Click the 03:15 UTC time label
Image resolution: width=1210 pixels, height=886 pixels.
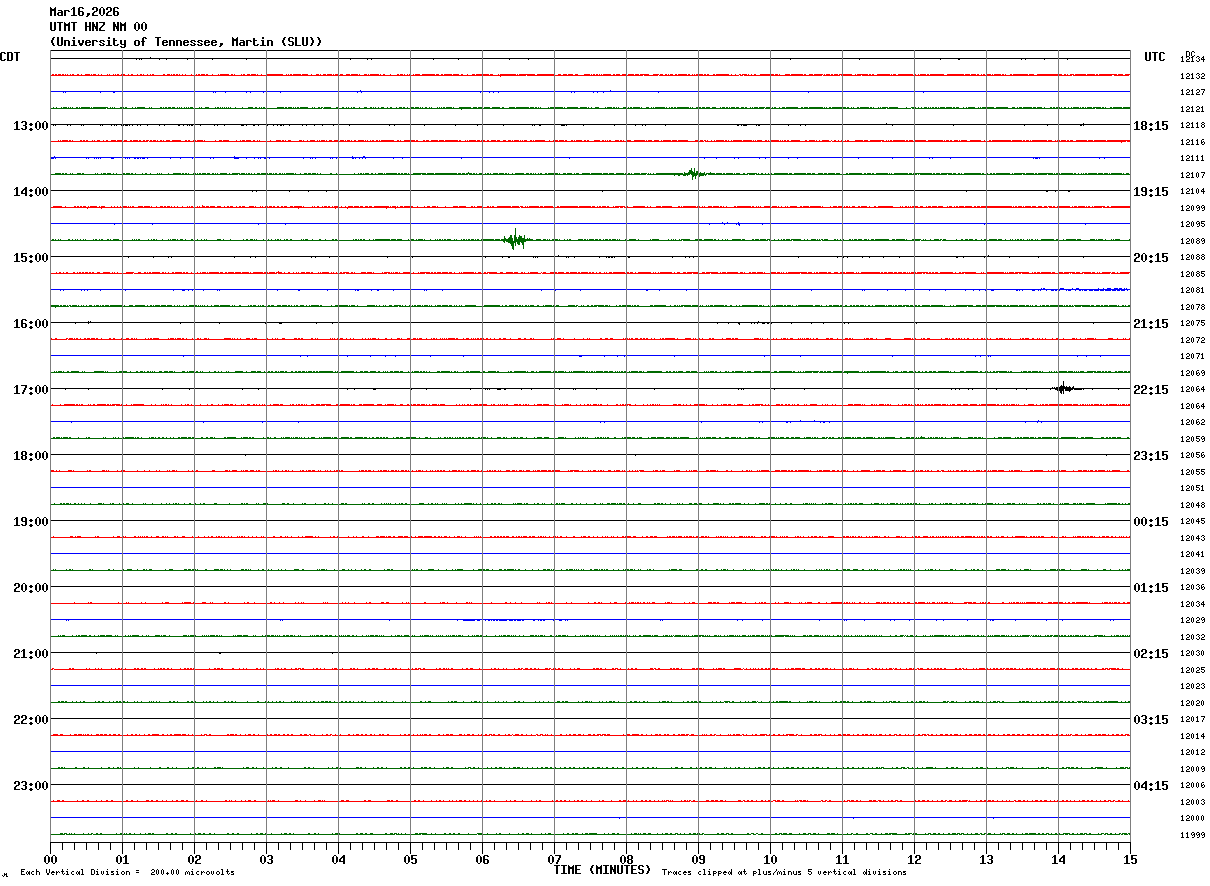(1151, 719)
